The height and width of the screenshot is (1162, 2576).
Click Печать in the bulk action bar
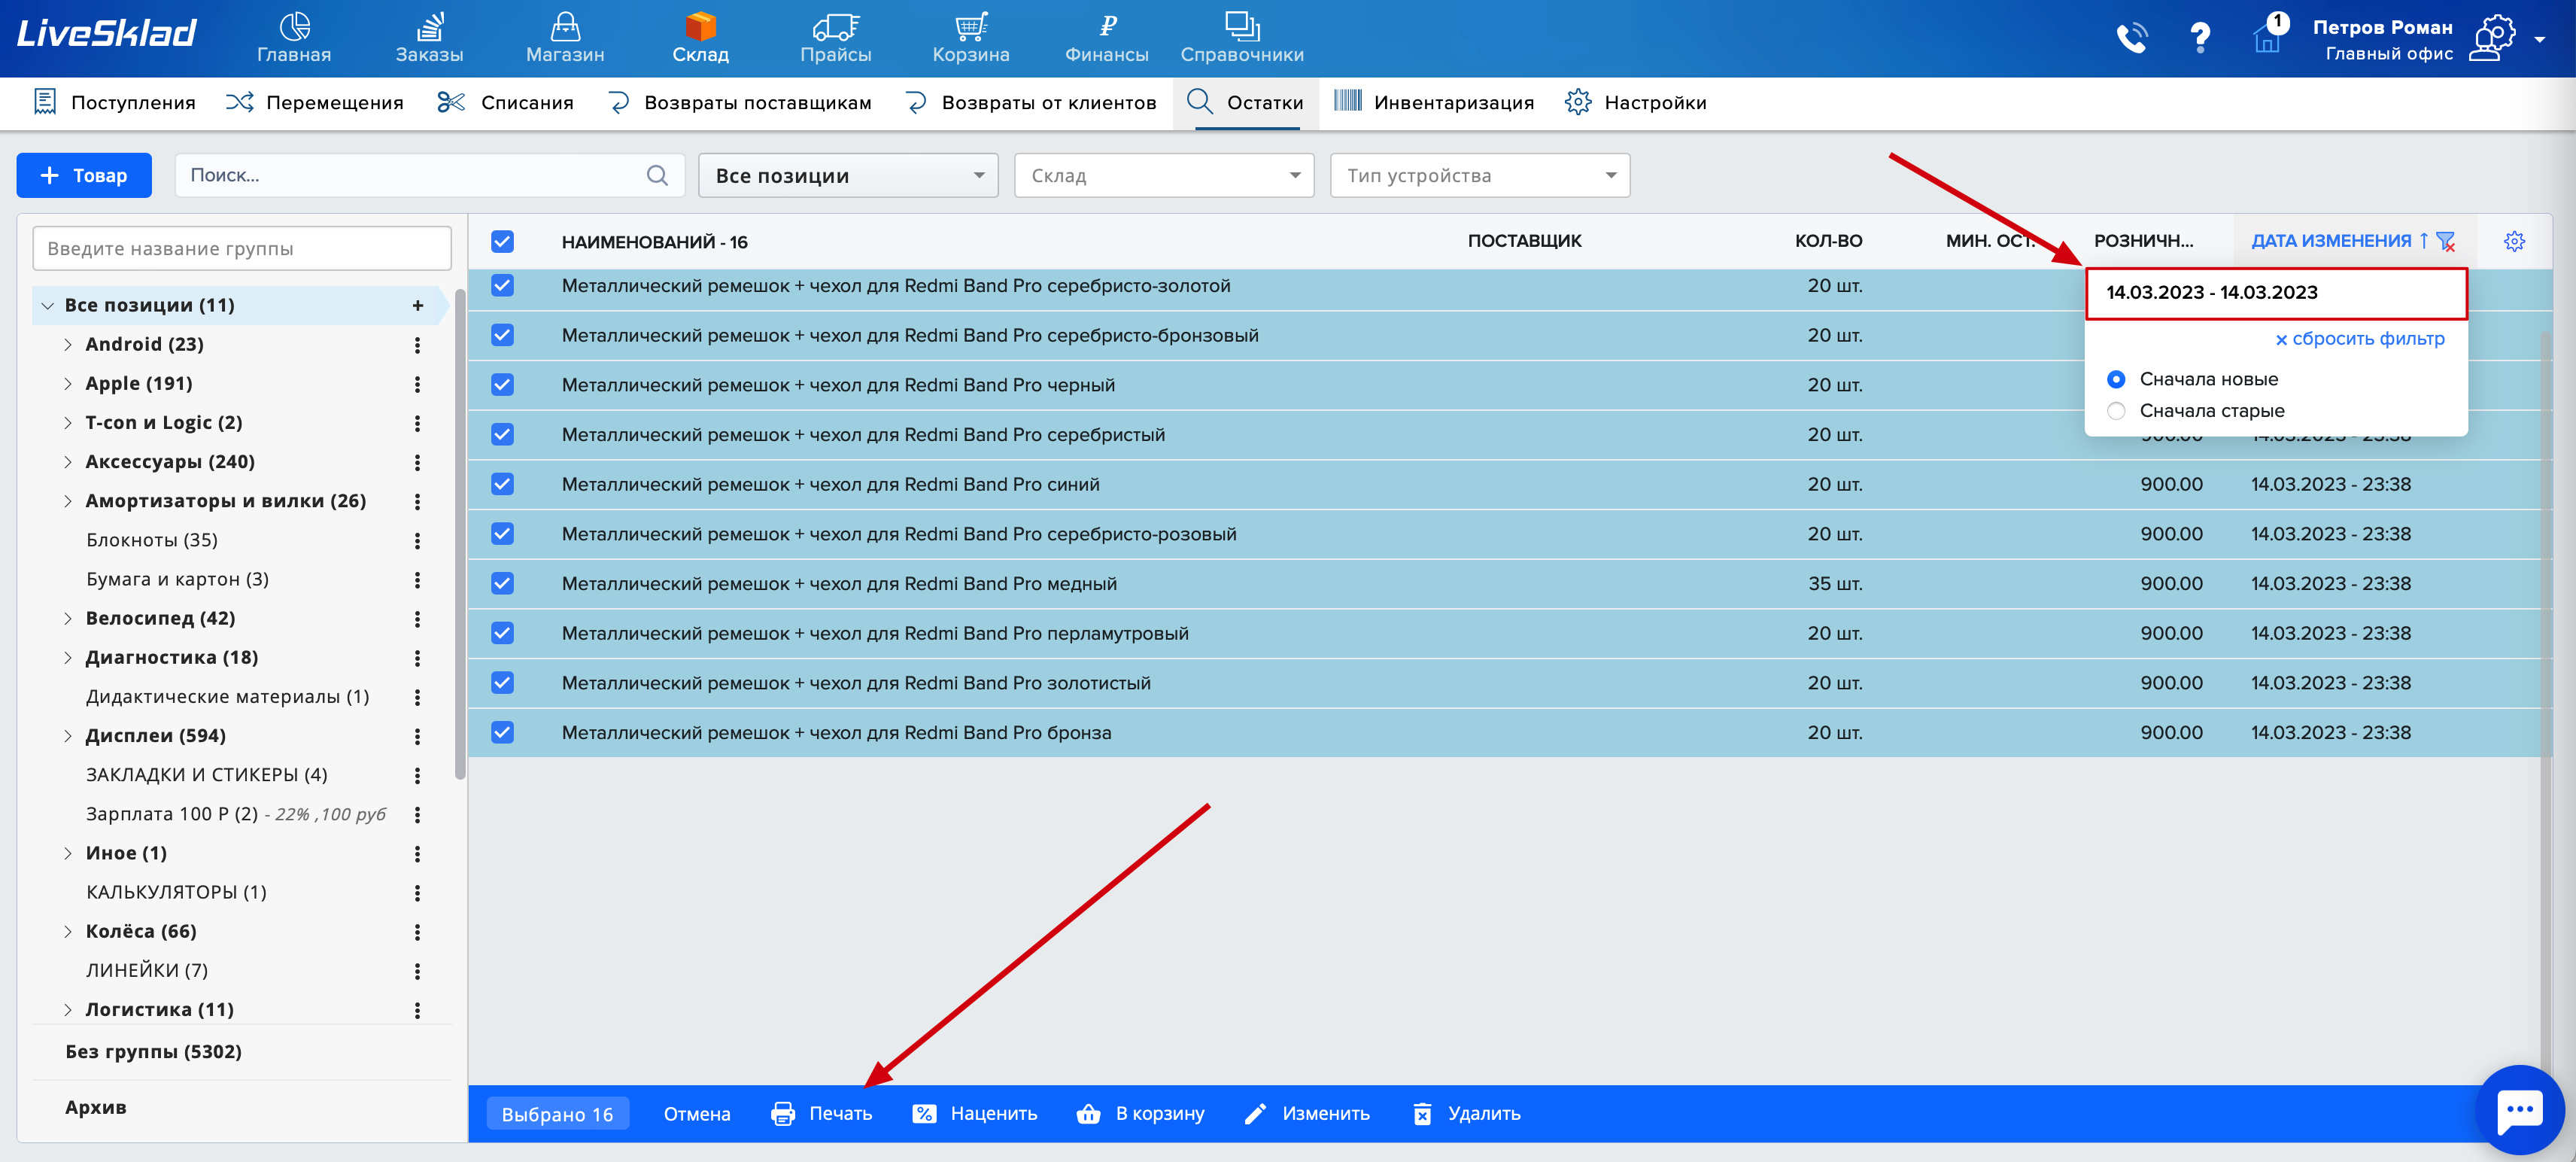tap(821, 1114)
